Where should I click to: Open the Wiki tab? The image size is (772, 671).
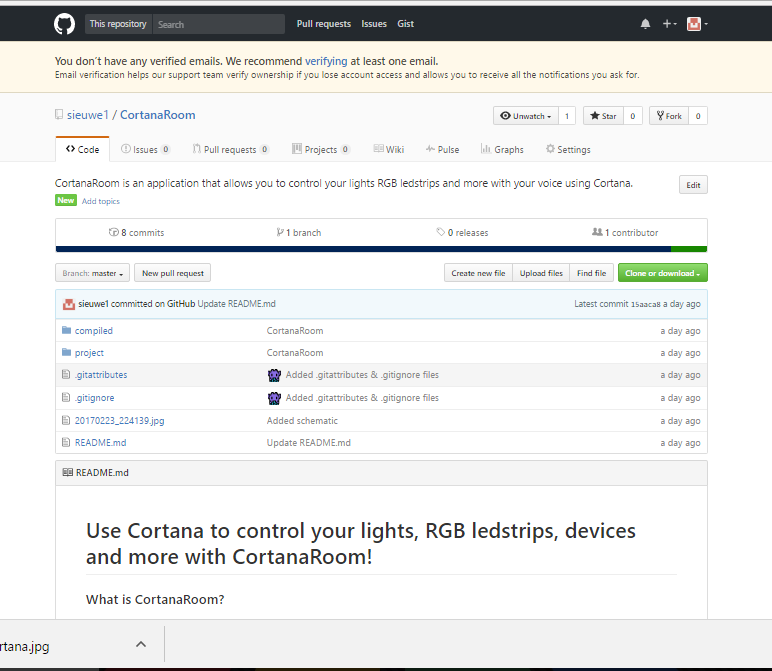click(x=388, y=149)
